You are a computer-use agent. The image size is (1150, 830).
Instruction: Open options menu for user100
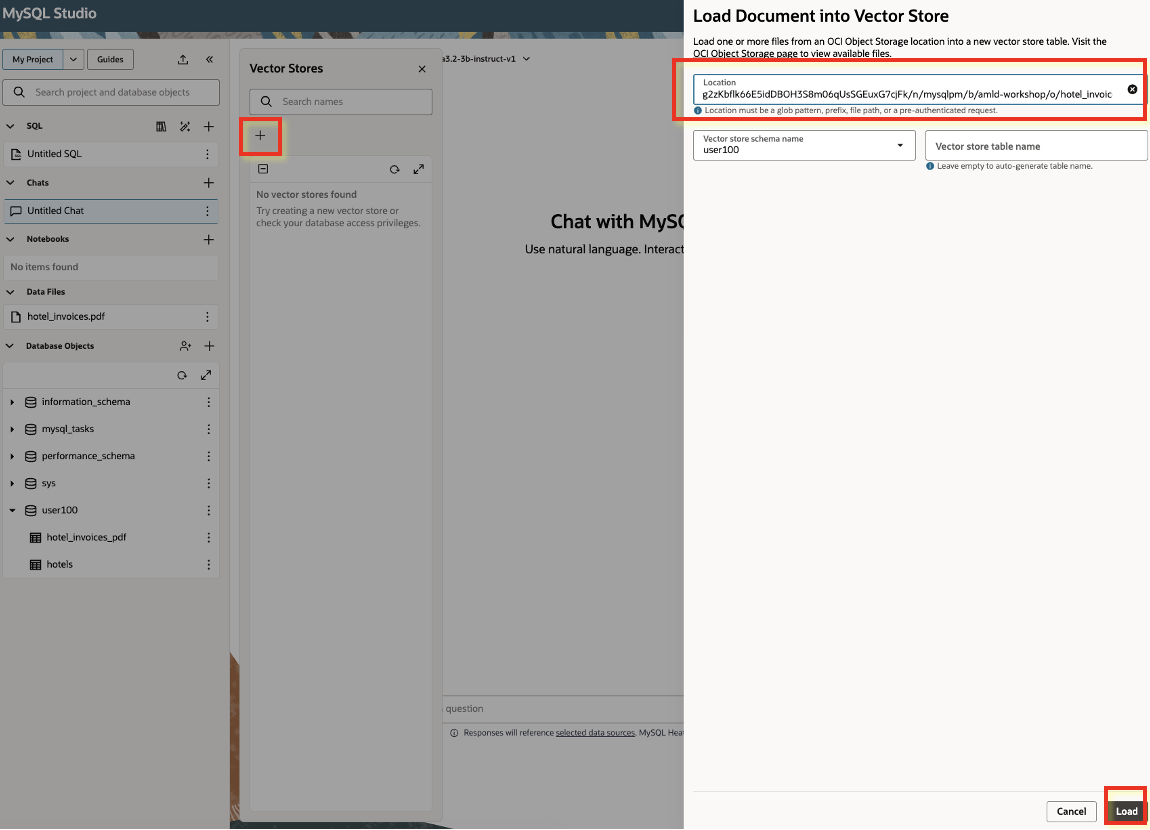coord(208,510)
